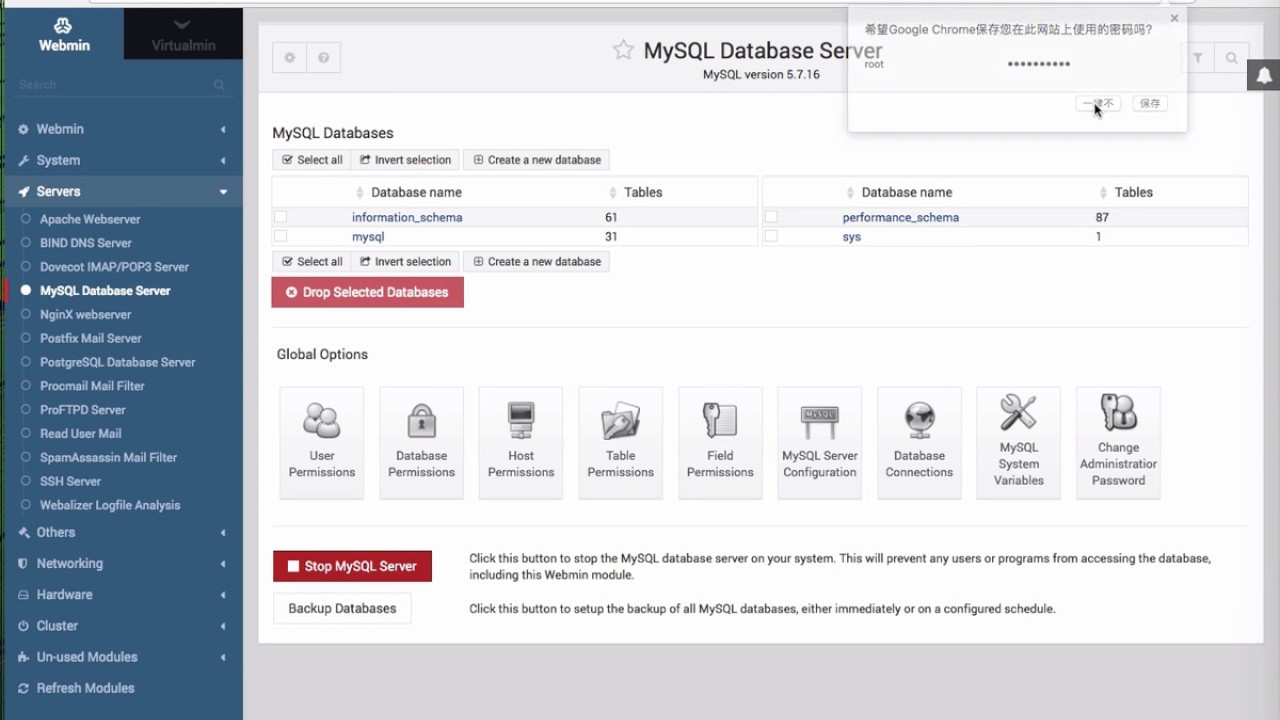
Task: Click the filter funnel icon
Action: click(1198, 58)
